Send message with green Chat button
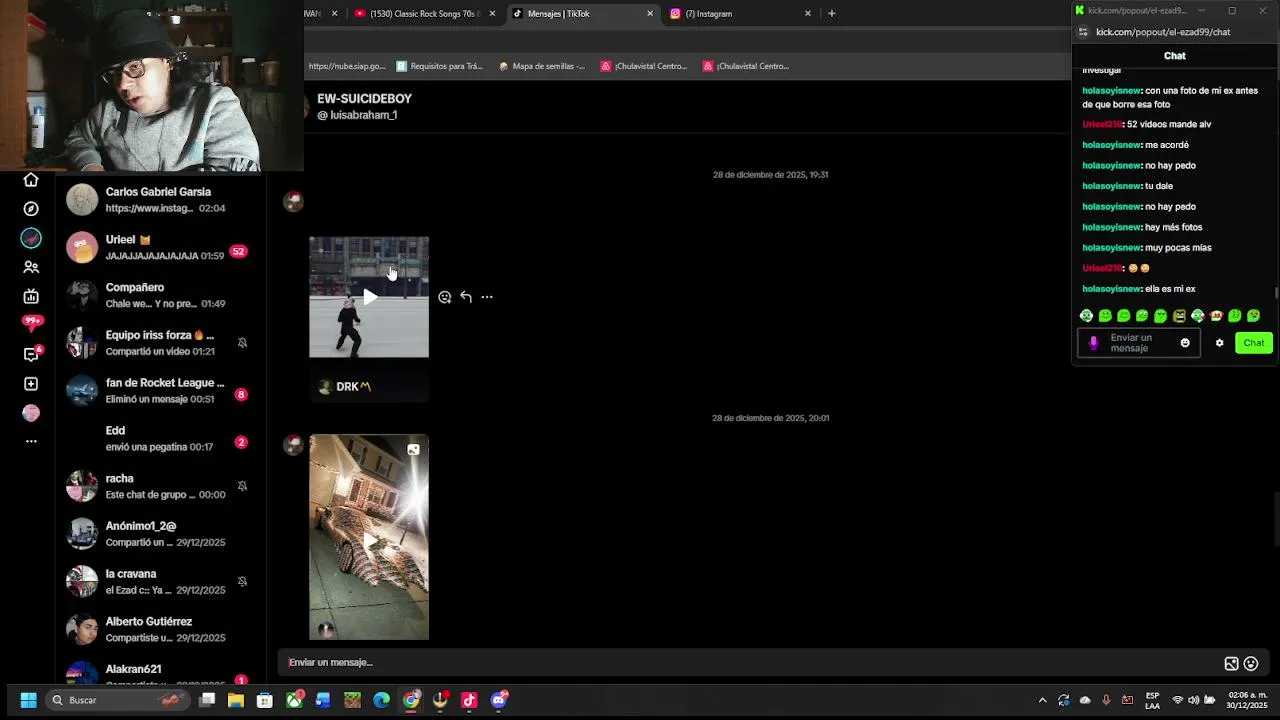This screenshot has width=1280, height=720. [1254, 343]
